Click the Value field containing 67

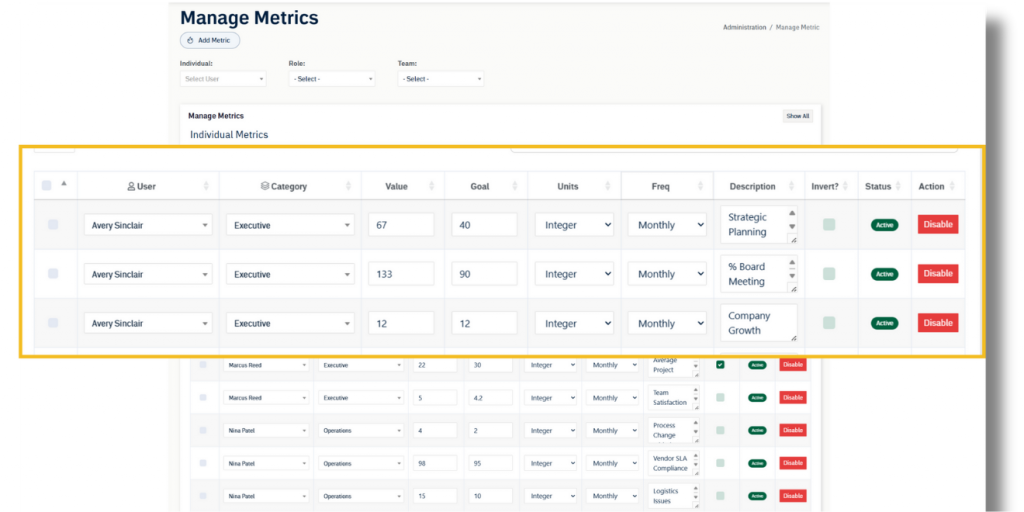point(400,225)
